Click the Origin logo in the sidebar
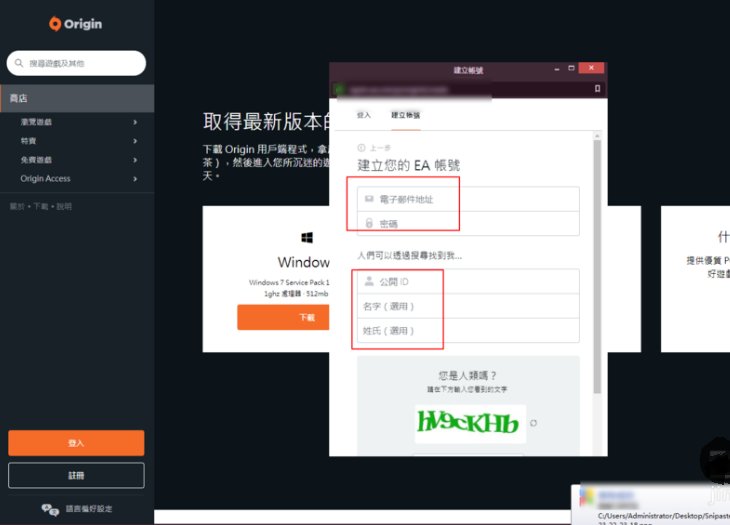The image size is (730, 525). (x=75, y=24)
